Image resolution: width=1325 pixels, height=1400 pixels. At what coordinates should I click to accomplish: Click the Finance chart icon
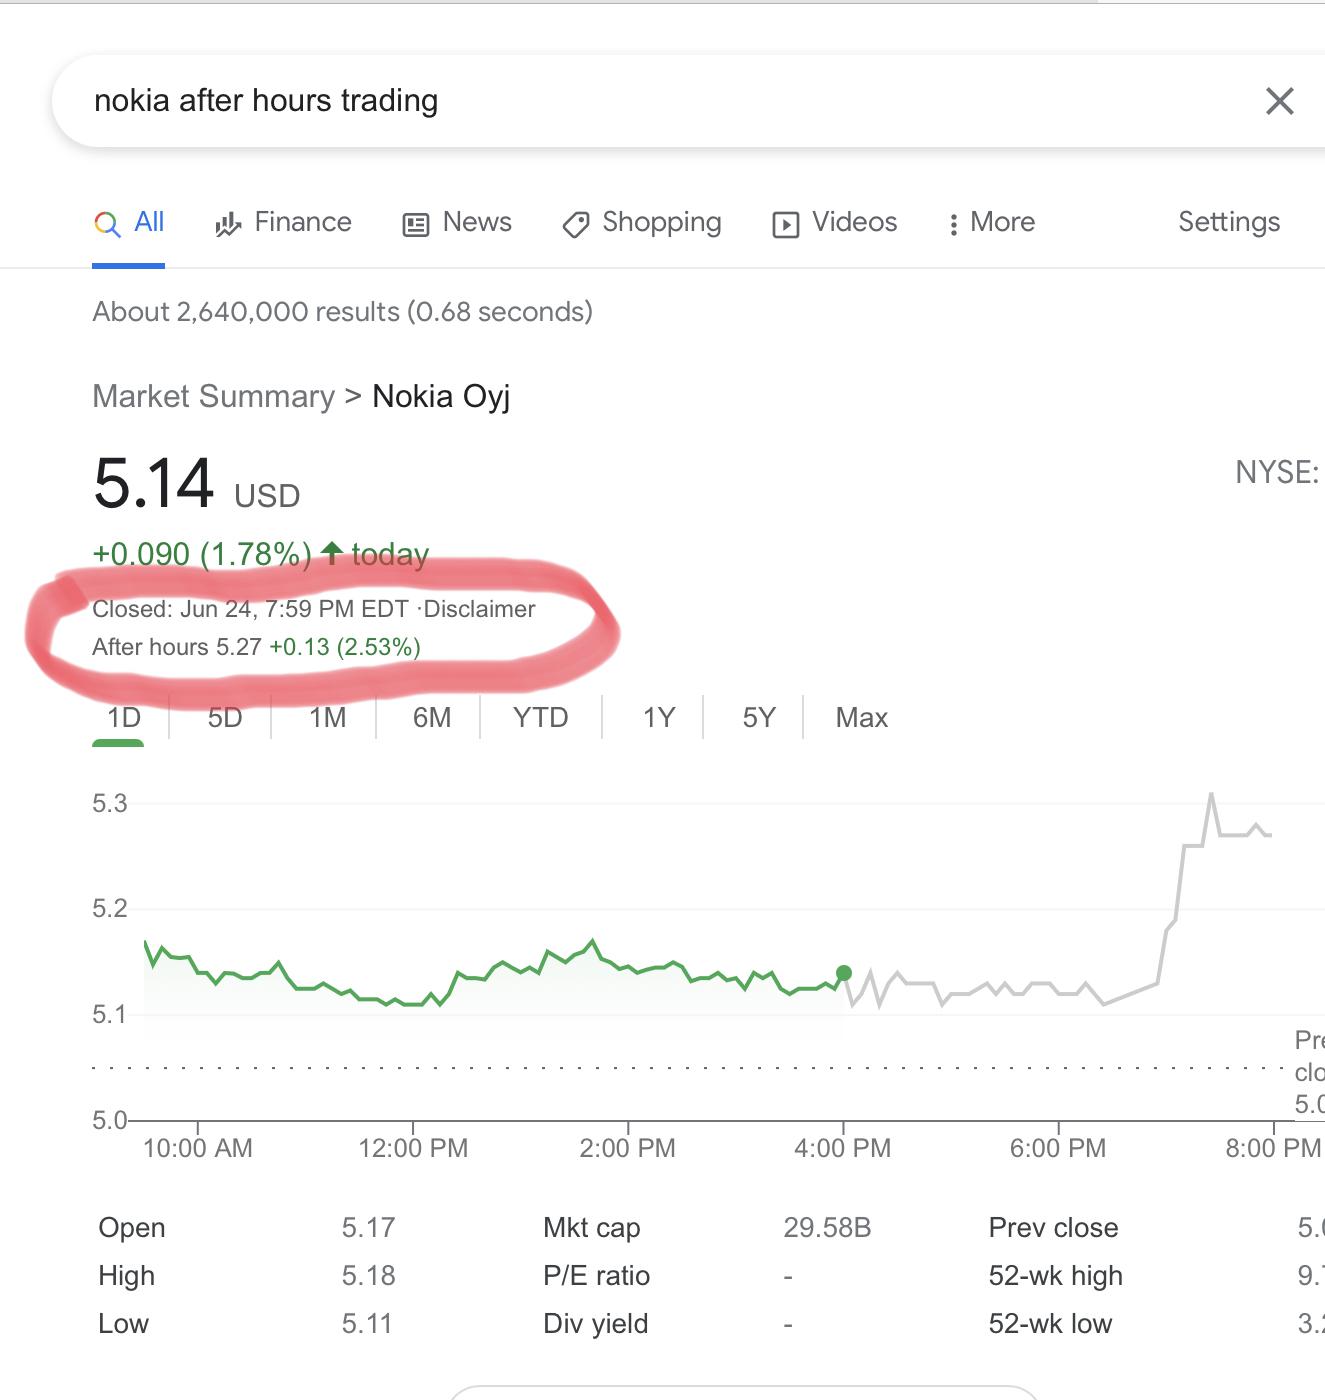pyautogui.click(x=228, y=222)
